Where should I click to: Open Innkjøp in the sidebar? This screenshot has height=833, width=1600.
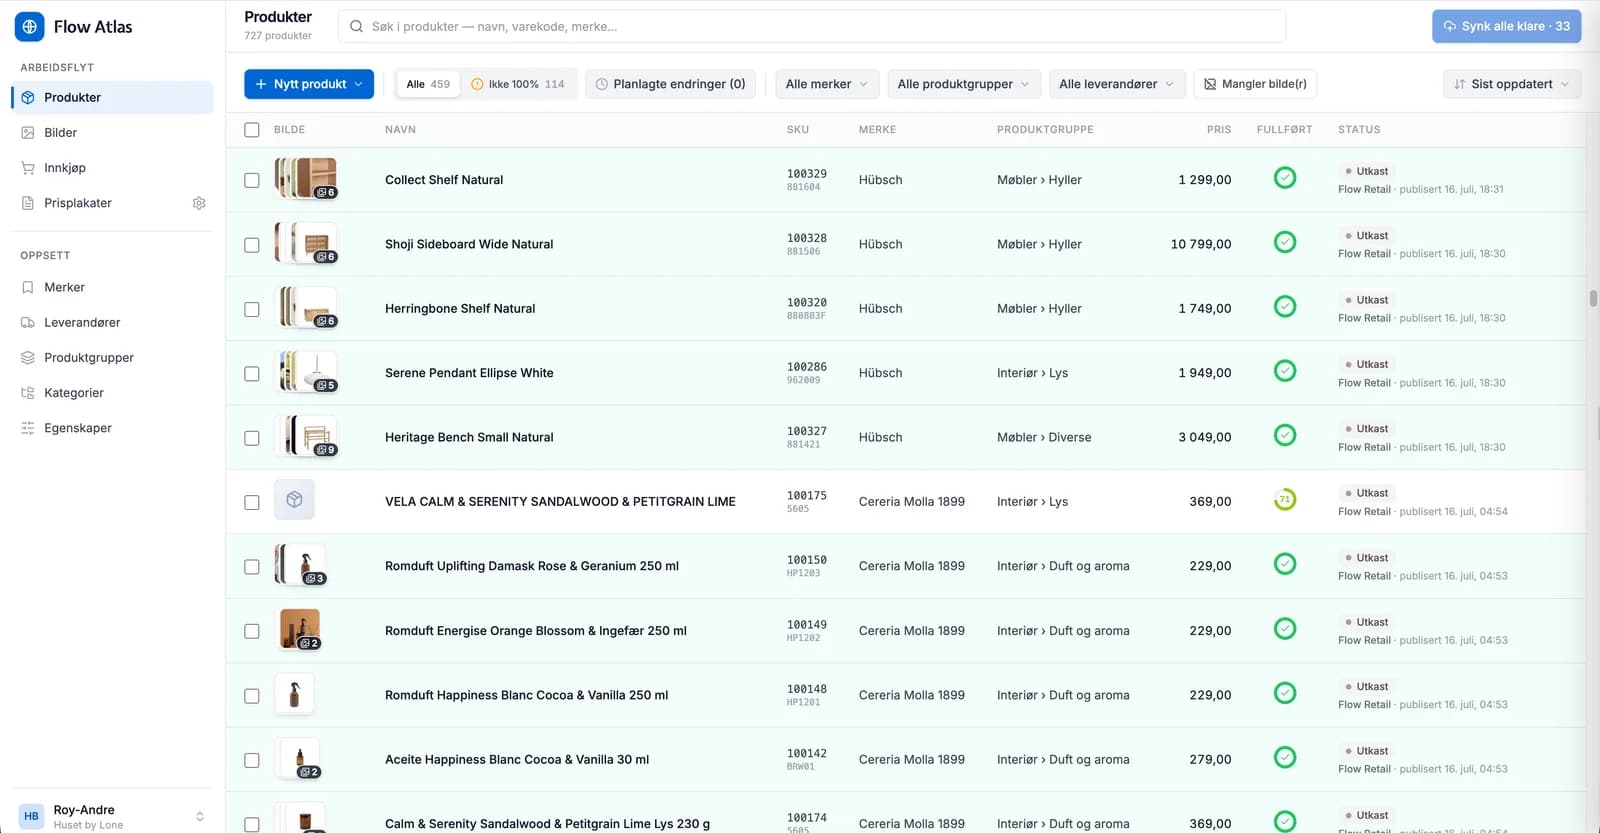pyautogui.click(x=113, y=168)
